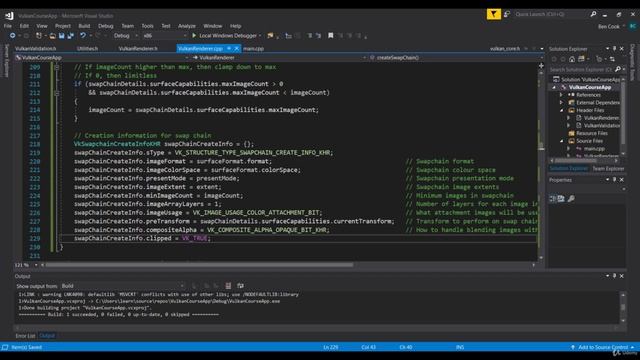This screenshot has height=360, width=640.
Task: Click the split editor icon above scrollbar
Action: click(x=541, y=66)
